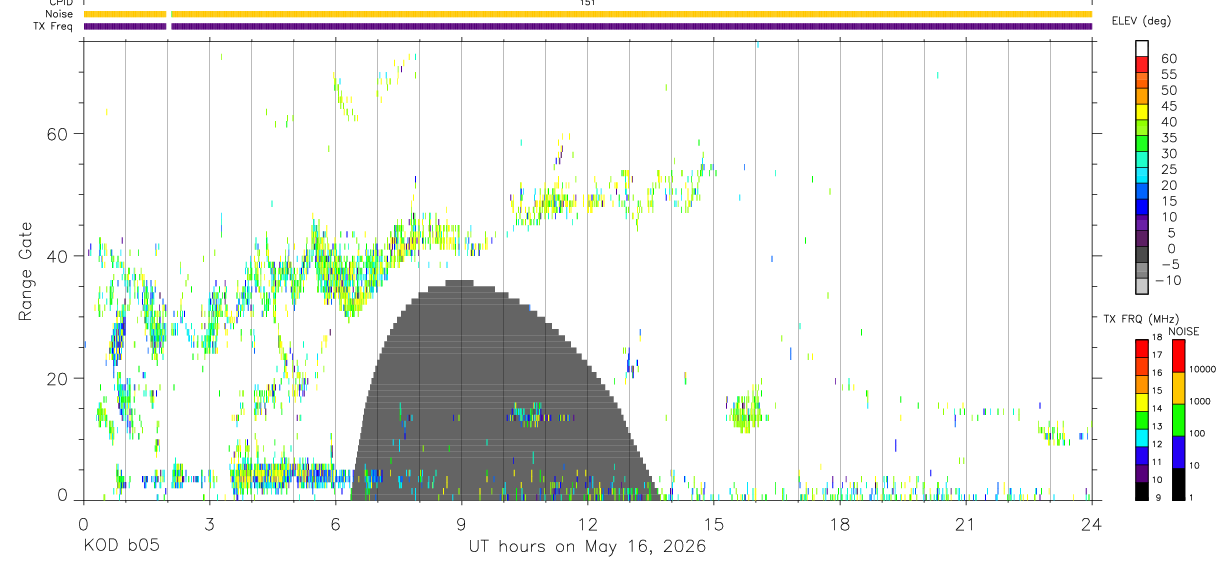Screen dimensions: 1228x567
Task: Click NOISE colorbar label '1000'
Action: pyautogui.click(x=1202, y=402)
